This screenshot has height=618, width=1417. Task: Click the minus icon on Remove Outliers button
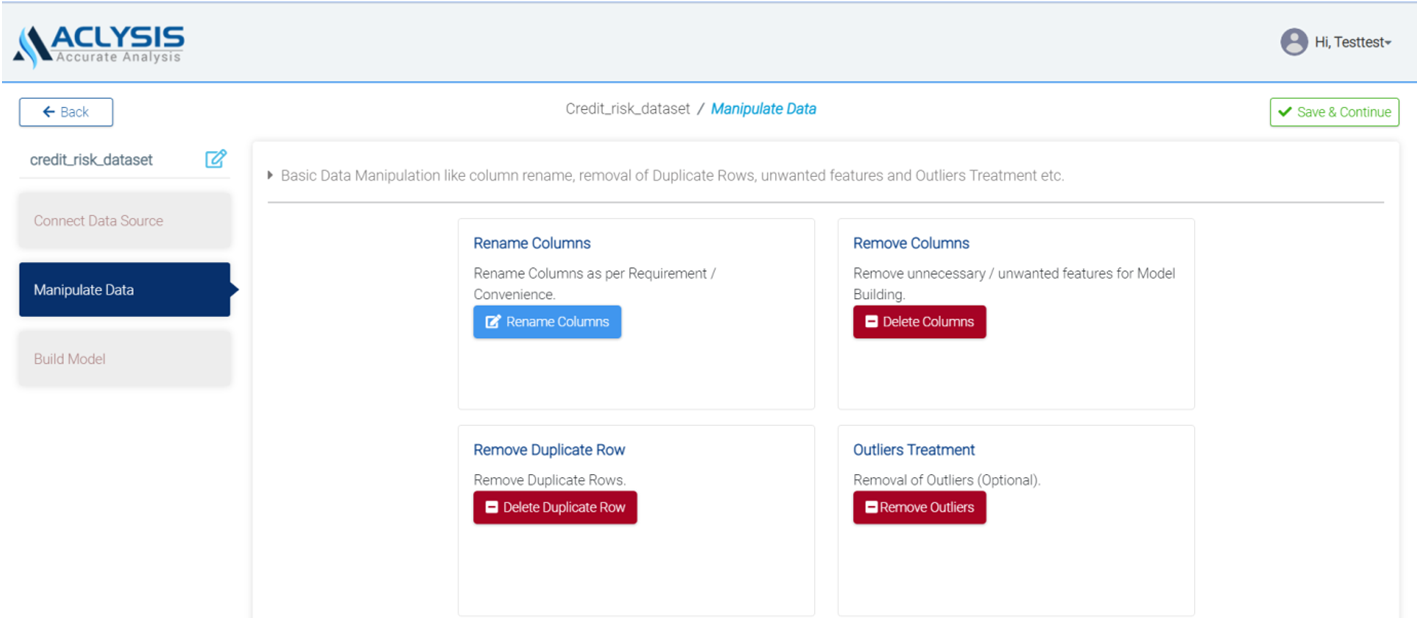coord(871,508)
